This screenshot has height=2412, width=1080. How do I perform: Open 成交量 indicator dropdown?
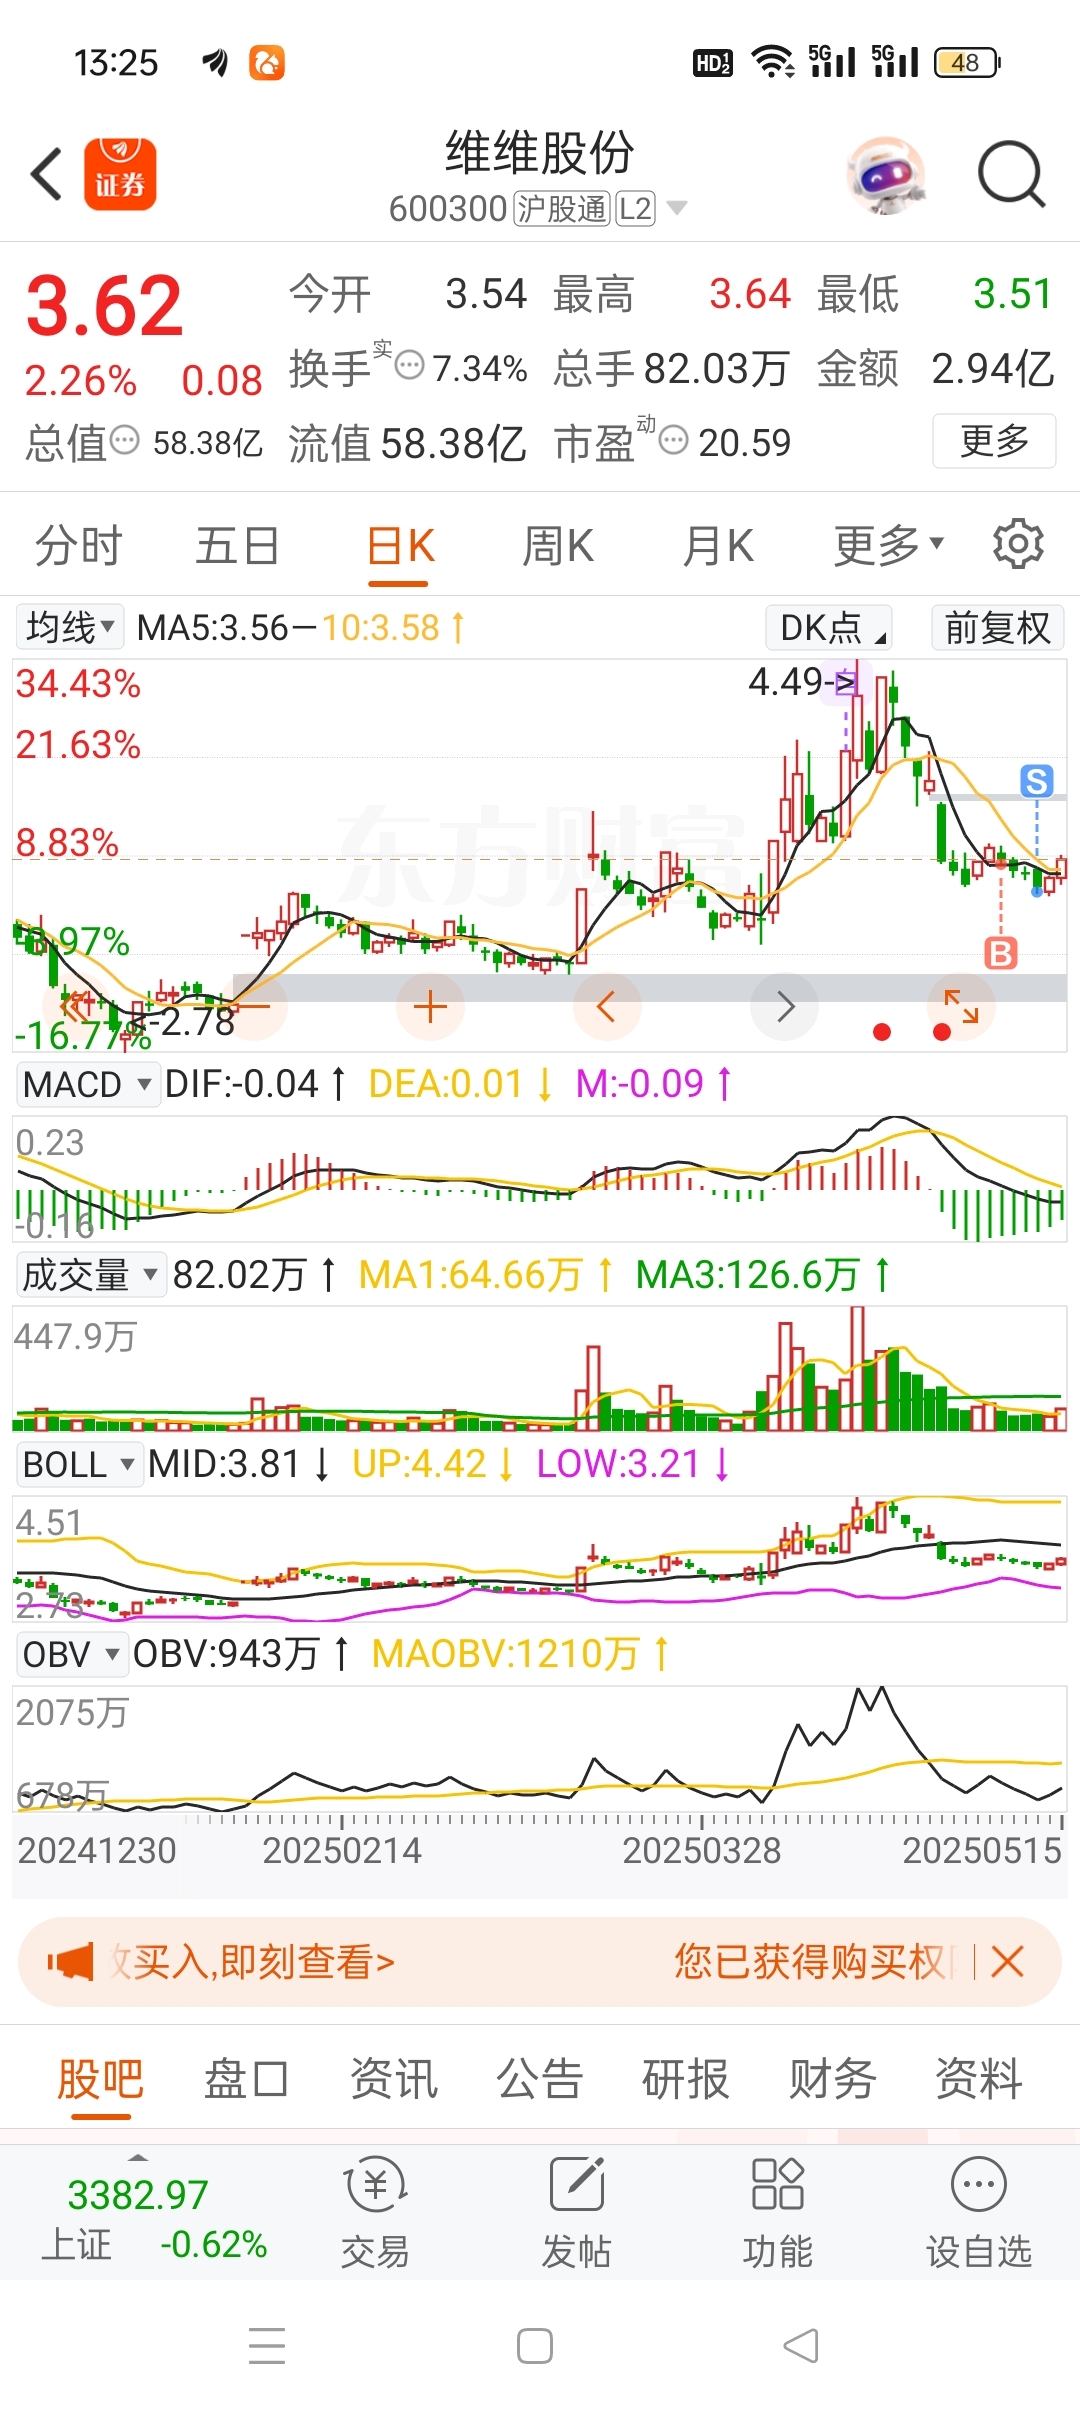coord(90,1275)
